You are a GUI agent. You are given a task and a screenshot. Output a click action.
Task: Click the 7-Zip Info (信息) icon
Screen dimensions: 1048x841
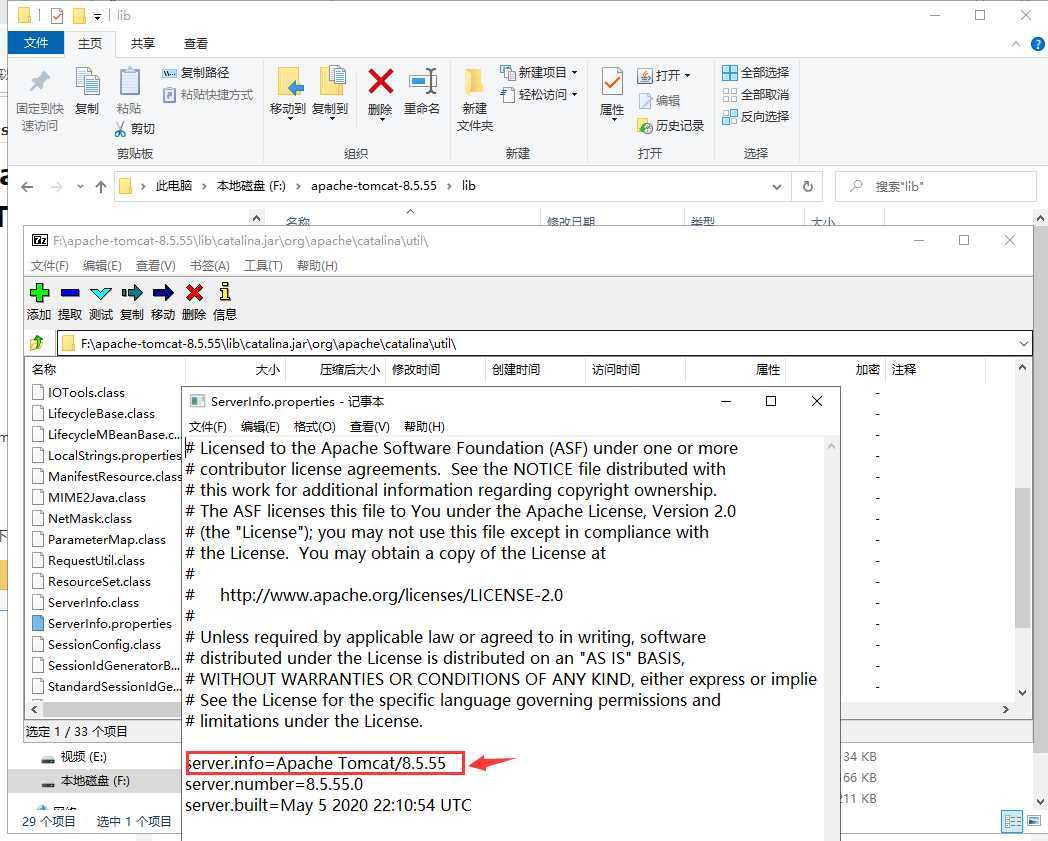[x=225, y=291]
